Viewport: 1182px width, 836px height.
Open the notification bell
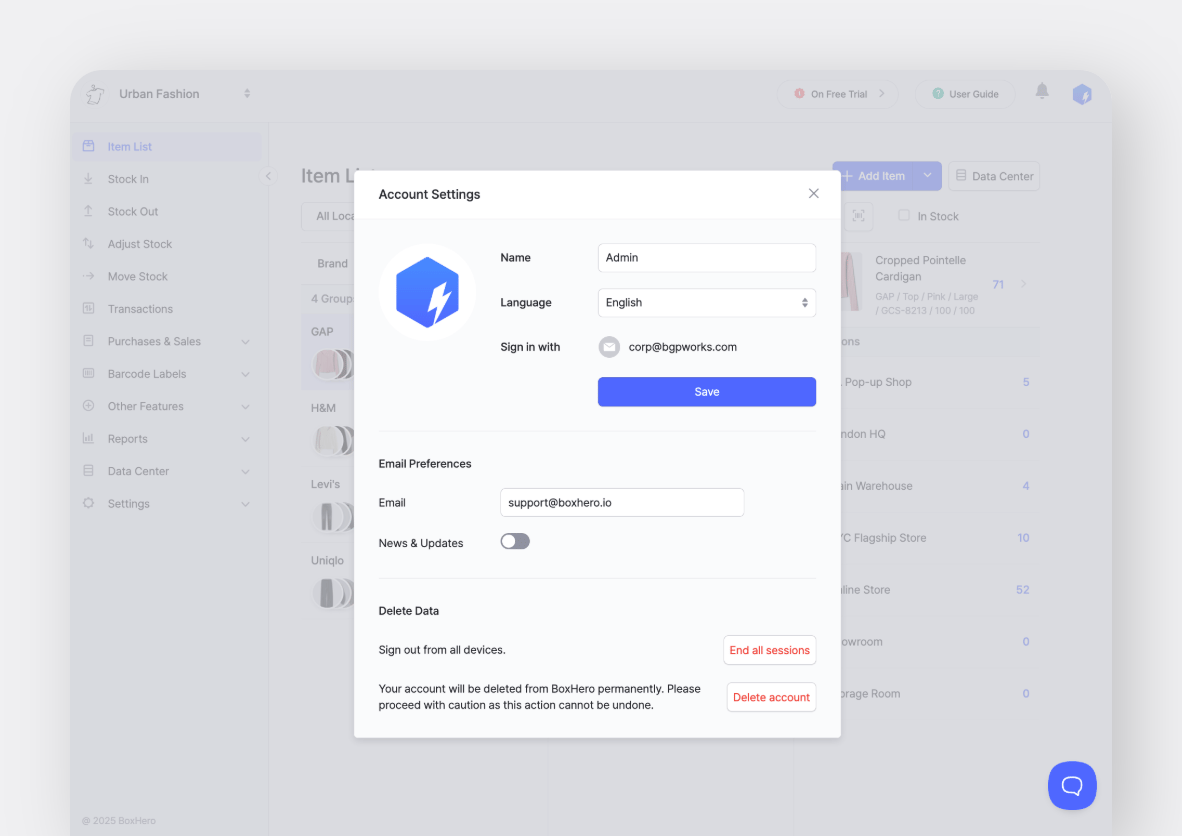pyautogui.click(x=1041, y=92)
